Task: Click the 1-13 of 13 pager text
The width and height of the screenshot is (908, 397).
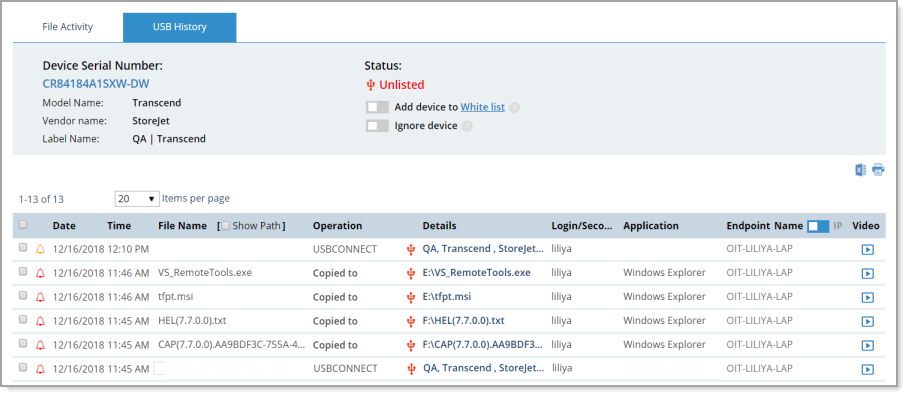Action: 41,200
